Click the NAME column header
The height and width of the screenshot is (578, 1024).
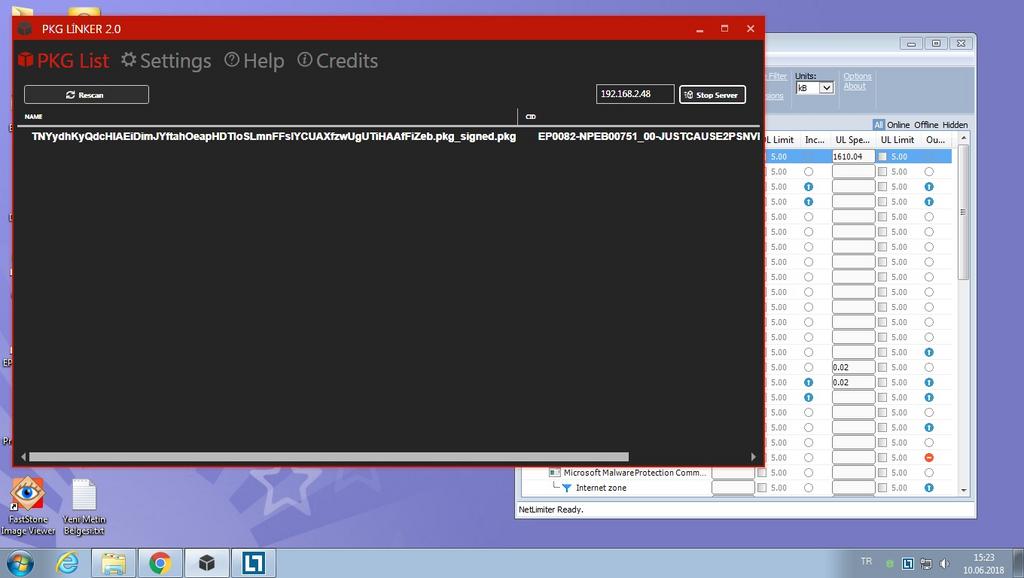click(x=33, y=116)
